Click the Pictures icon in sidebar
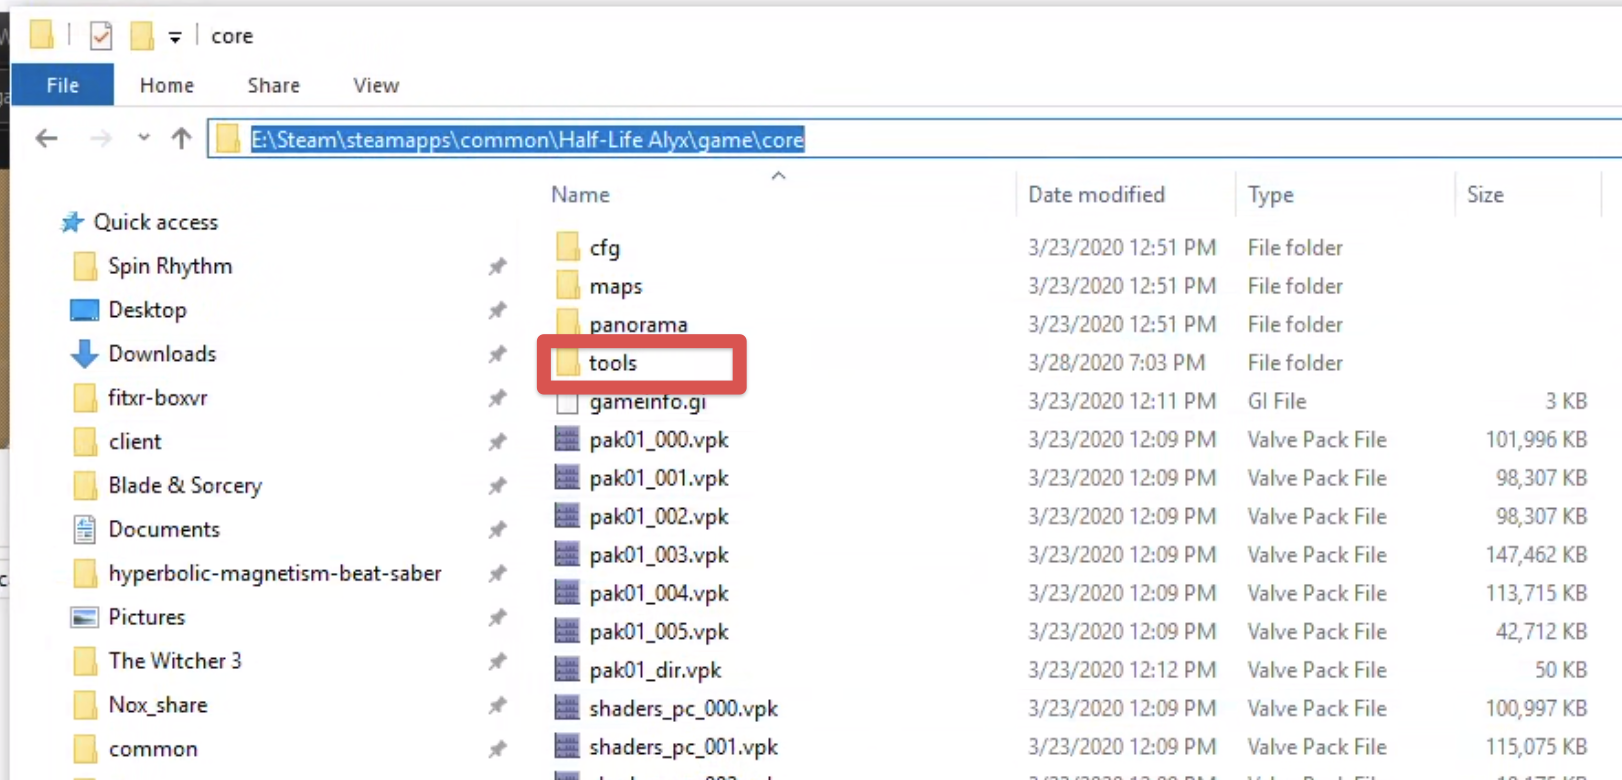This screenshot has height=780, width=1622. [84, 618]
